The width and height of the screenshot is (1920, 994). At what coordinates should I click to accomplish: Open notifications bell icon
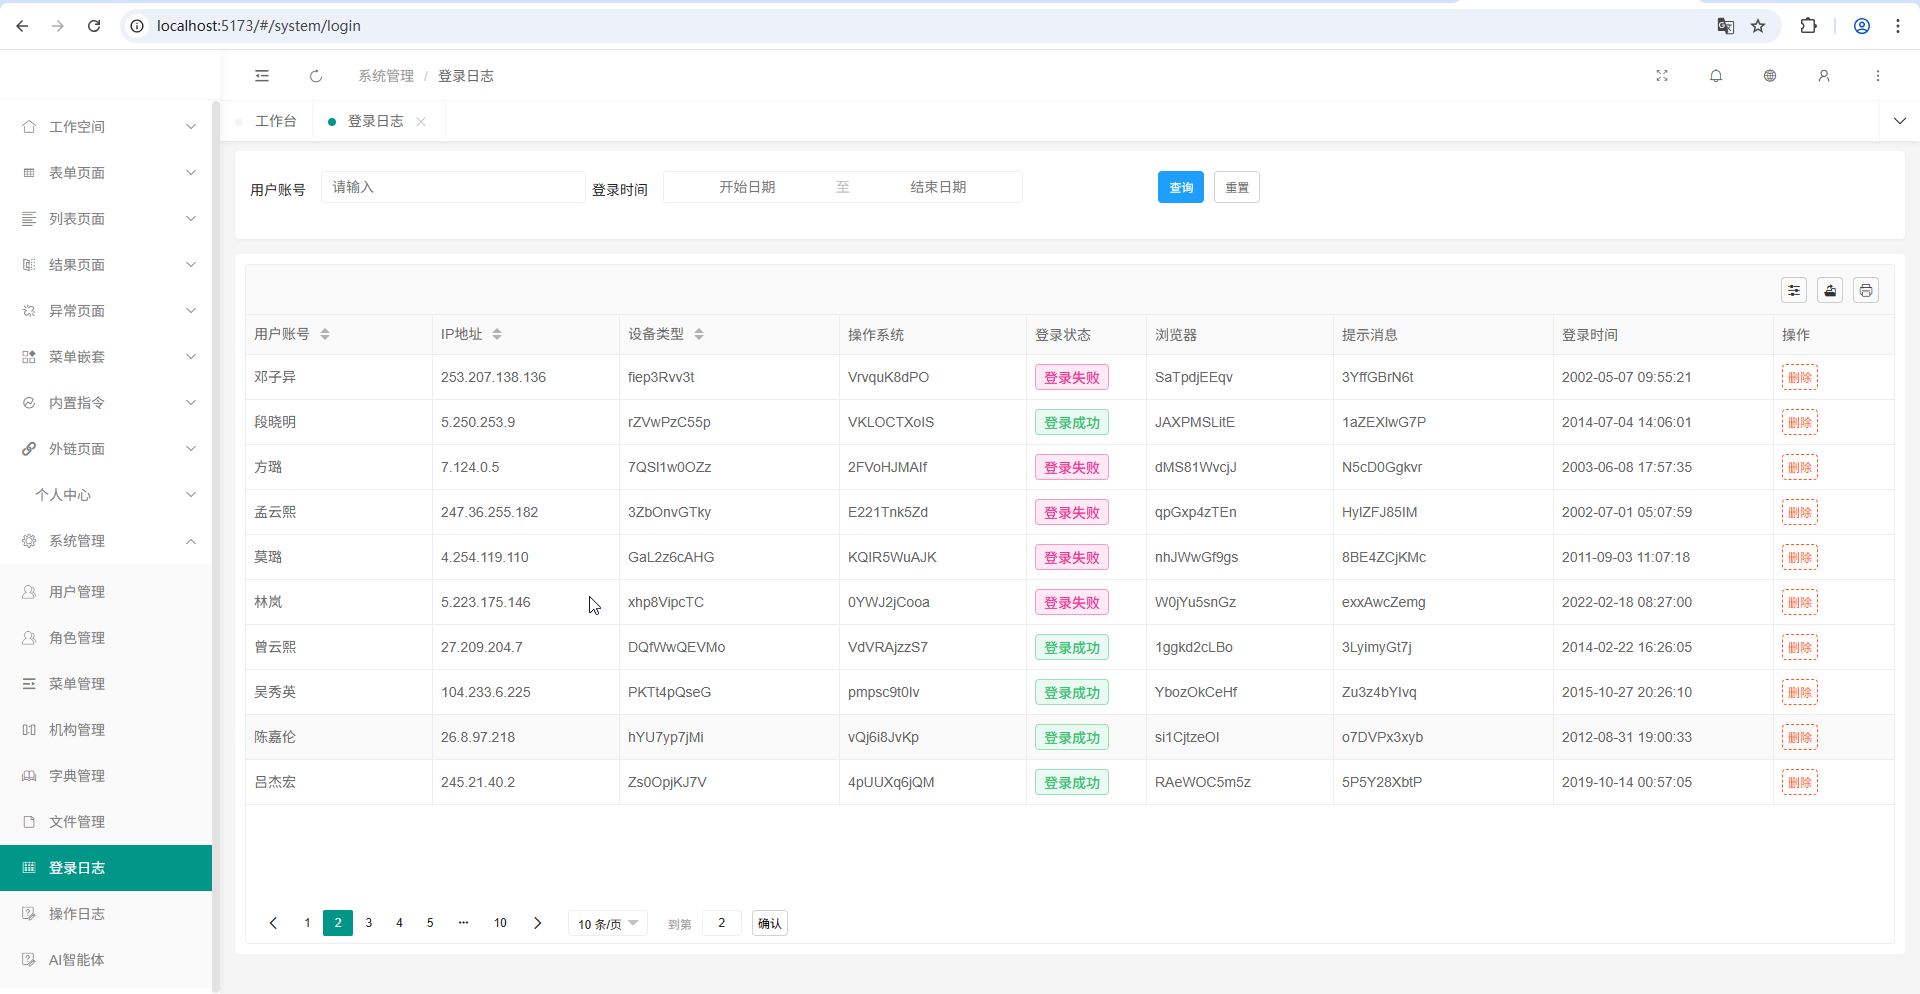1716,76
